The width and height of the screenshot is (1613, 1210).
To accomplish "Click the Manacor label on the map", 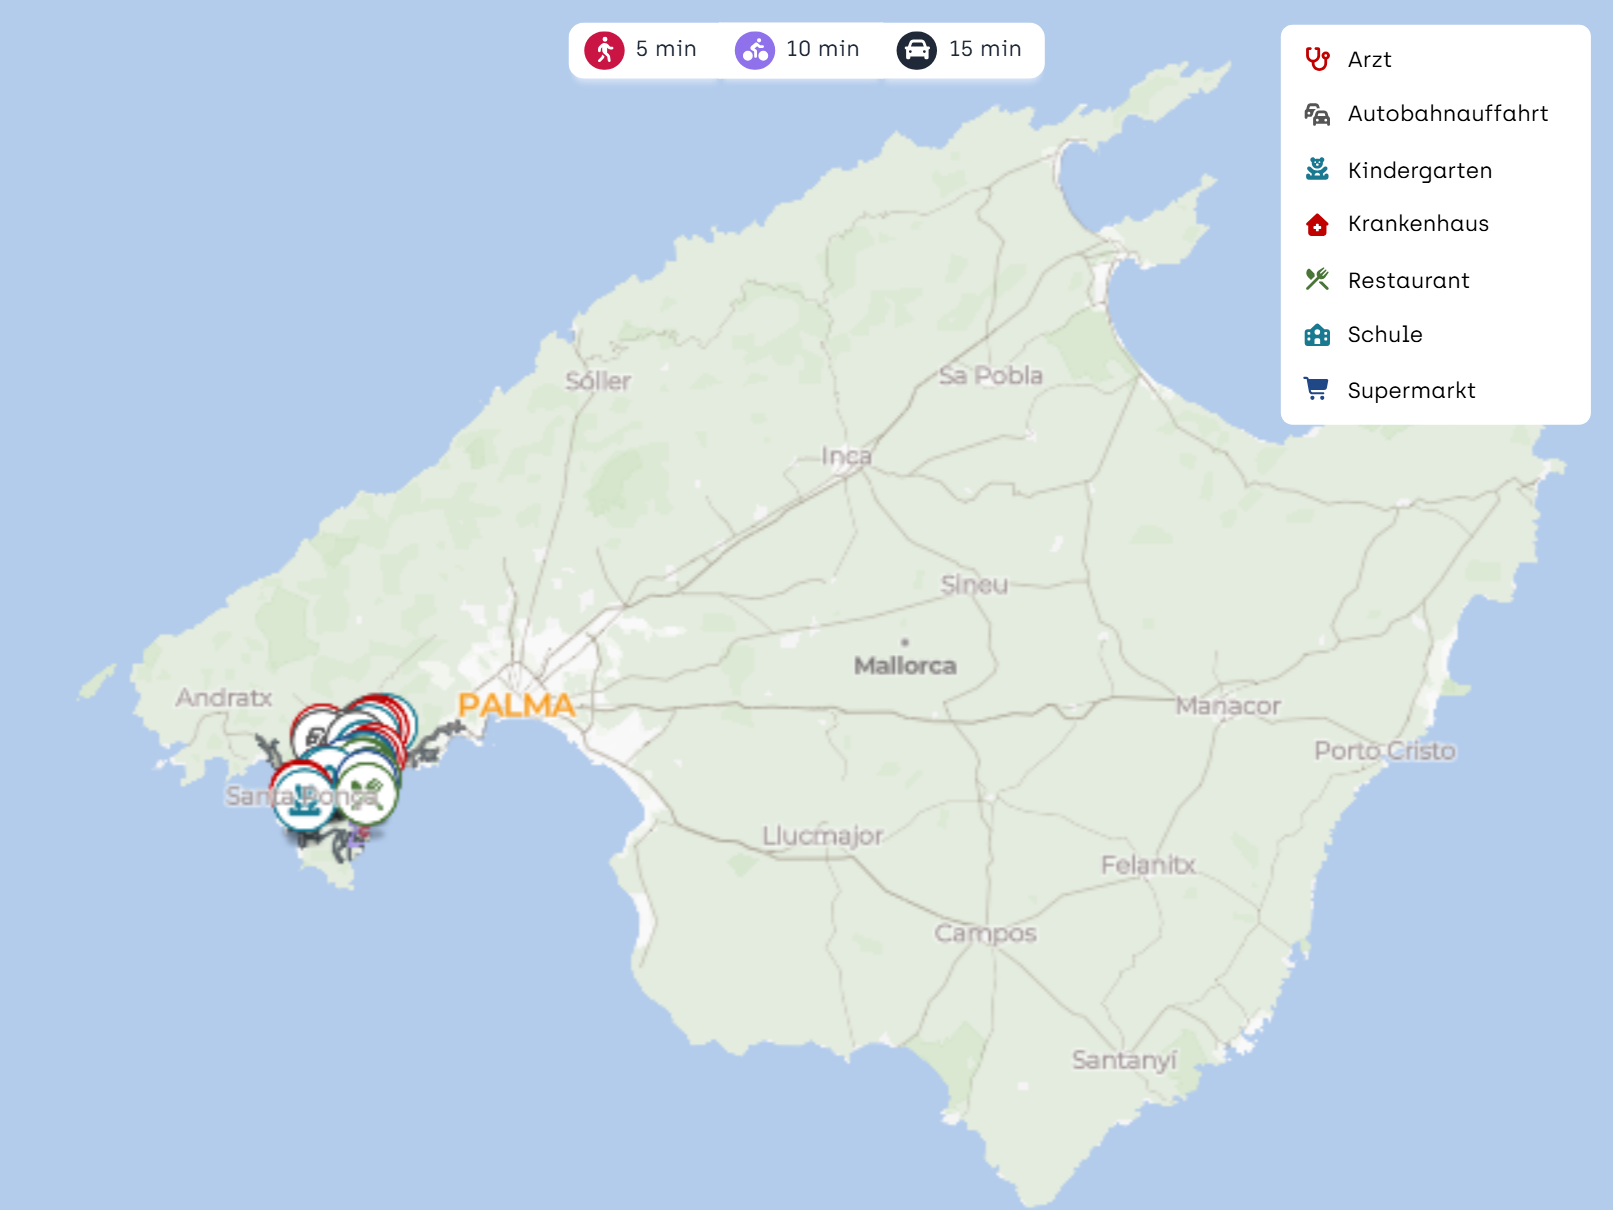I will [x=1227, y=706].
